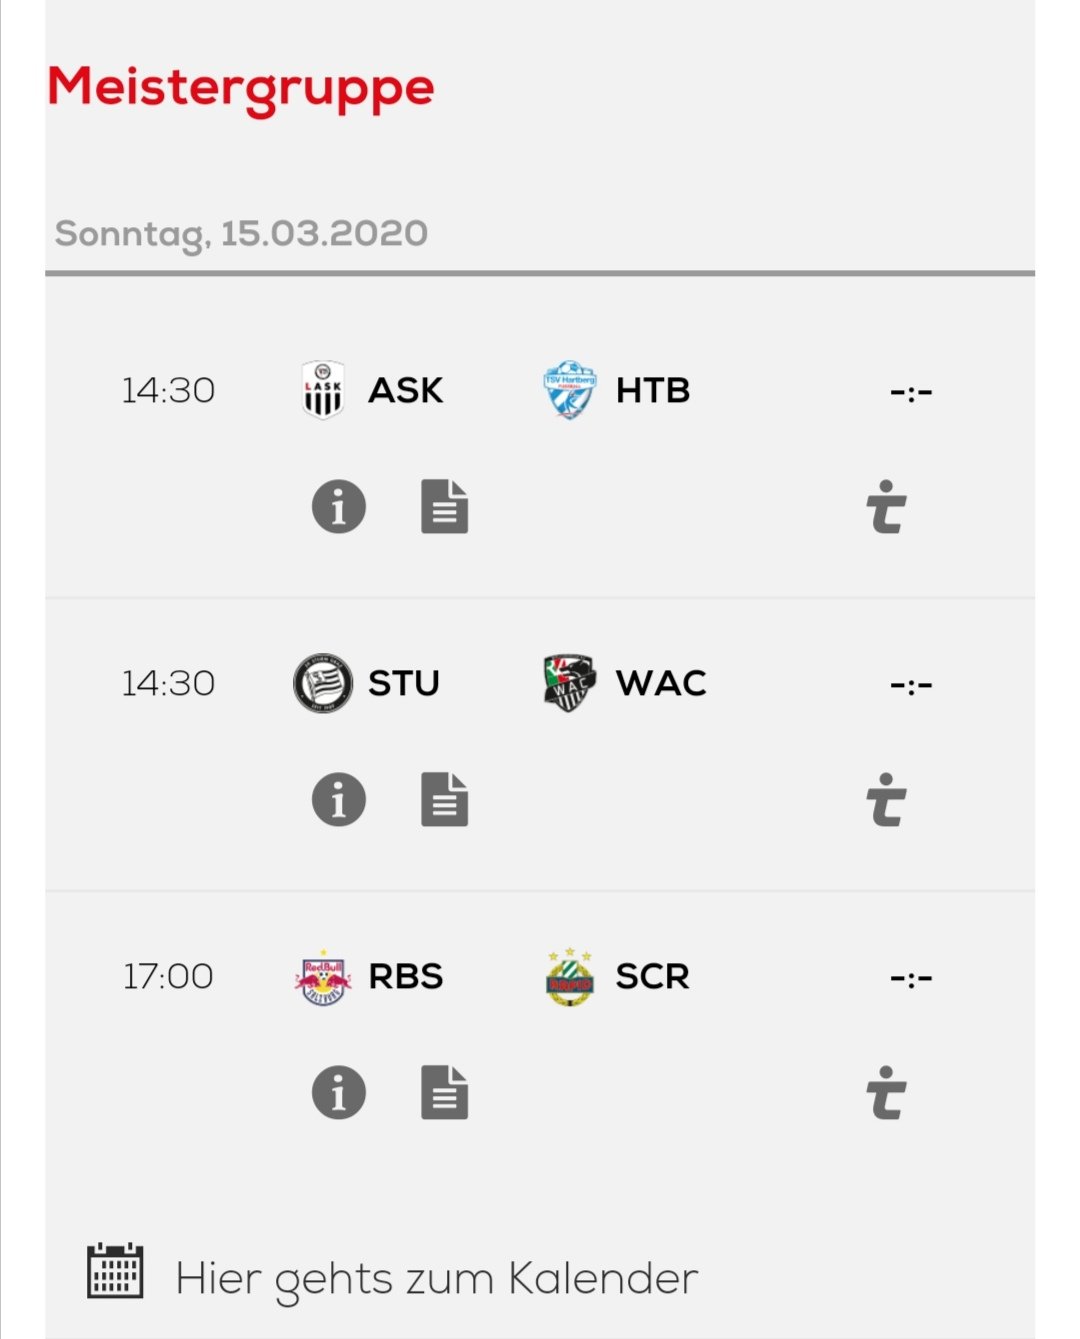Viewport: 1080px width, 1339px height.
Task: Select the HTB team name
Action: tap(653, 390)
